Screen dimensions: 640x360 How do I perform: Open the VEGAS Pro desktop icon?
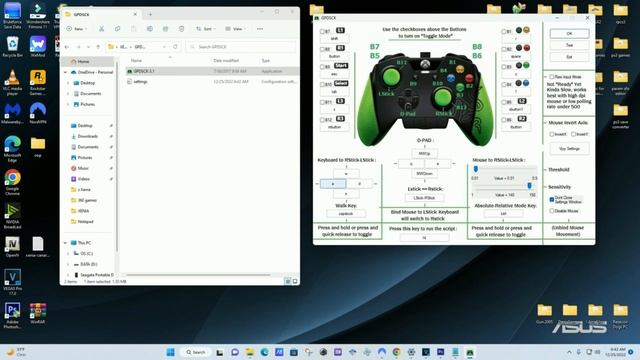[12, 282]
